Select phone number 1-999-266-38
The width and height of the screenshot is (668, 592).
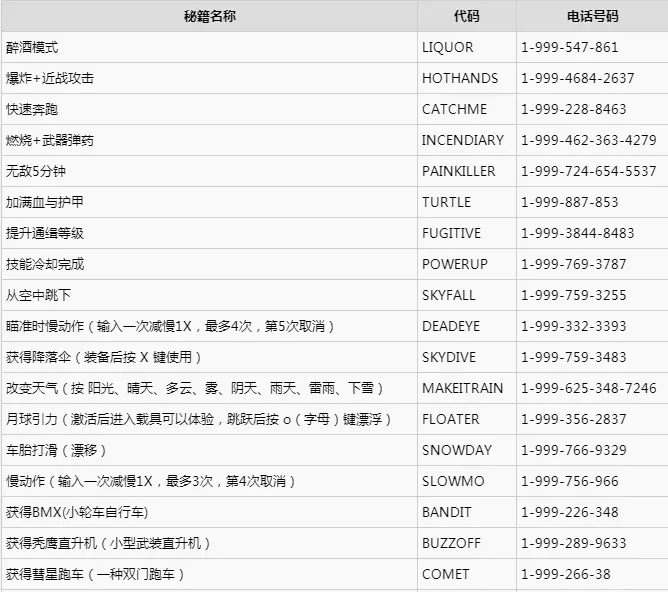(566, 575)
